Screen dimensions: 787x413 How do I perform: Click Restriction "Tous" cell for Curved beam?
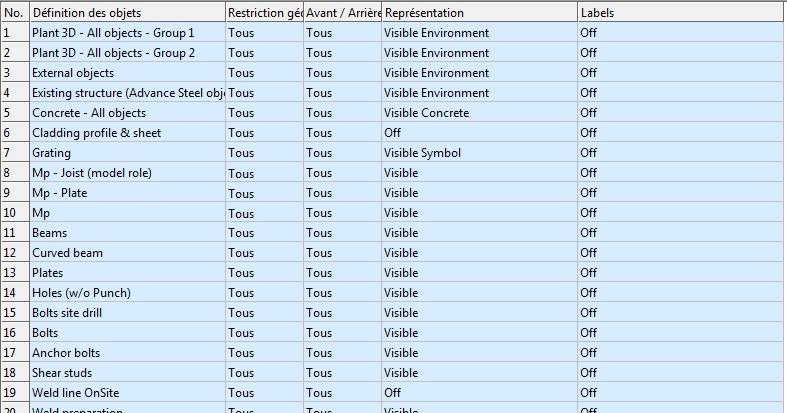click(x=241, y=253)
